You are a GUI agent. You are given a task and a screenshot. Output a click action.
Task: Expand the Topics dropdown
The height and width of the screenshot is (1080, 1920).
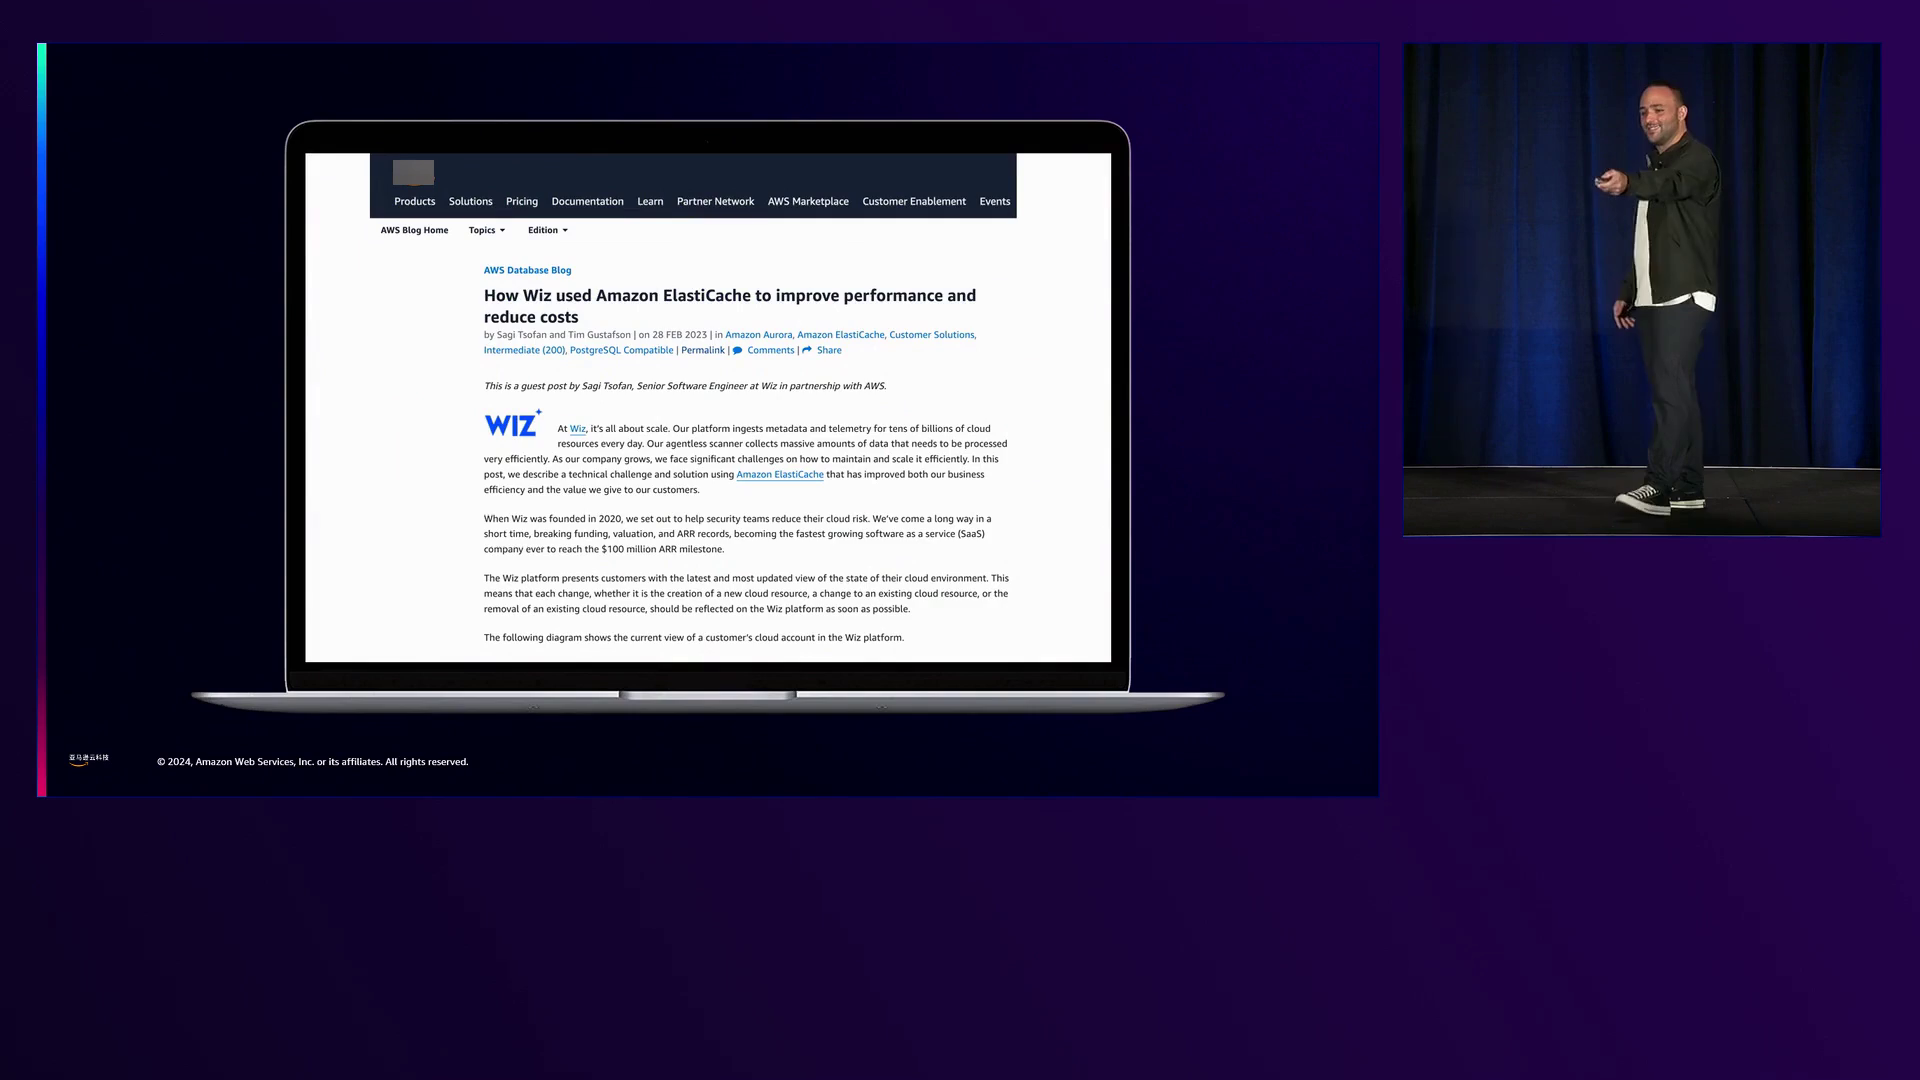pyautogui.click(x=487, y=230)
